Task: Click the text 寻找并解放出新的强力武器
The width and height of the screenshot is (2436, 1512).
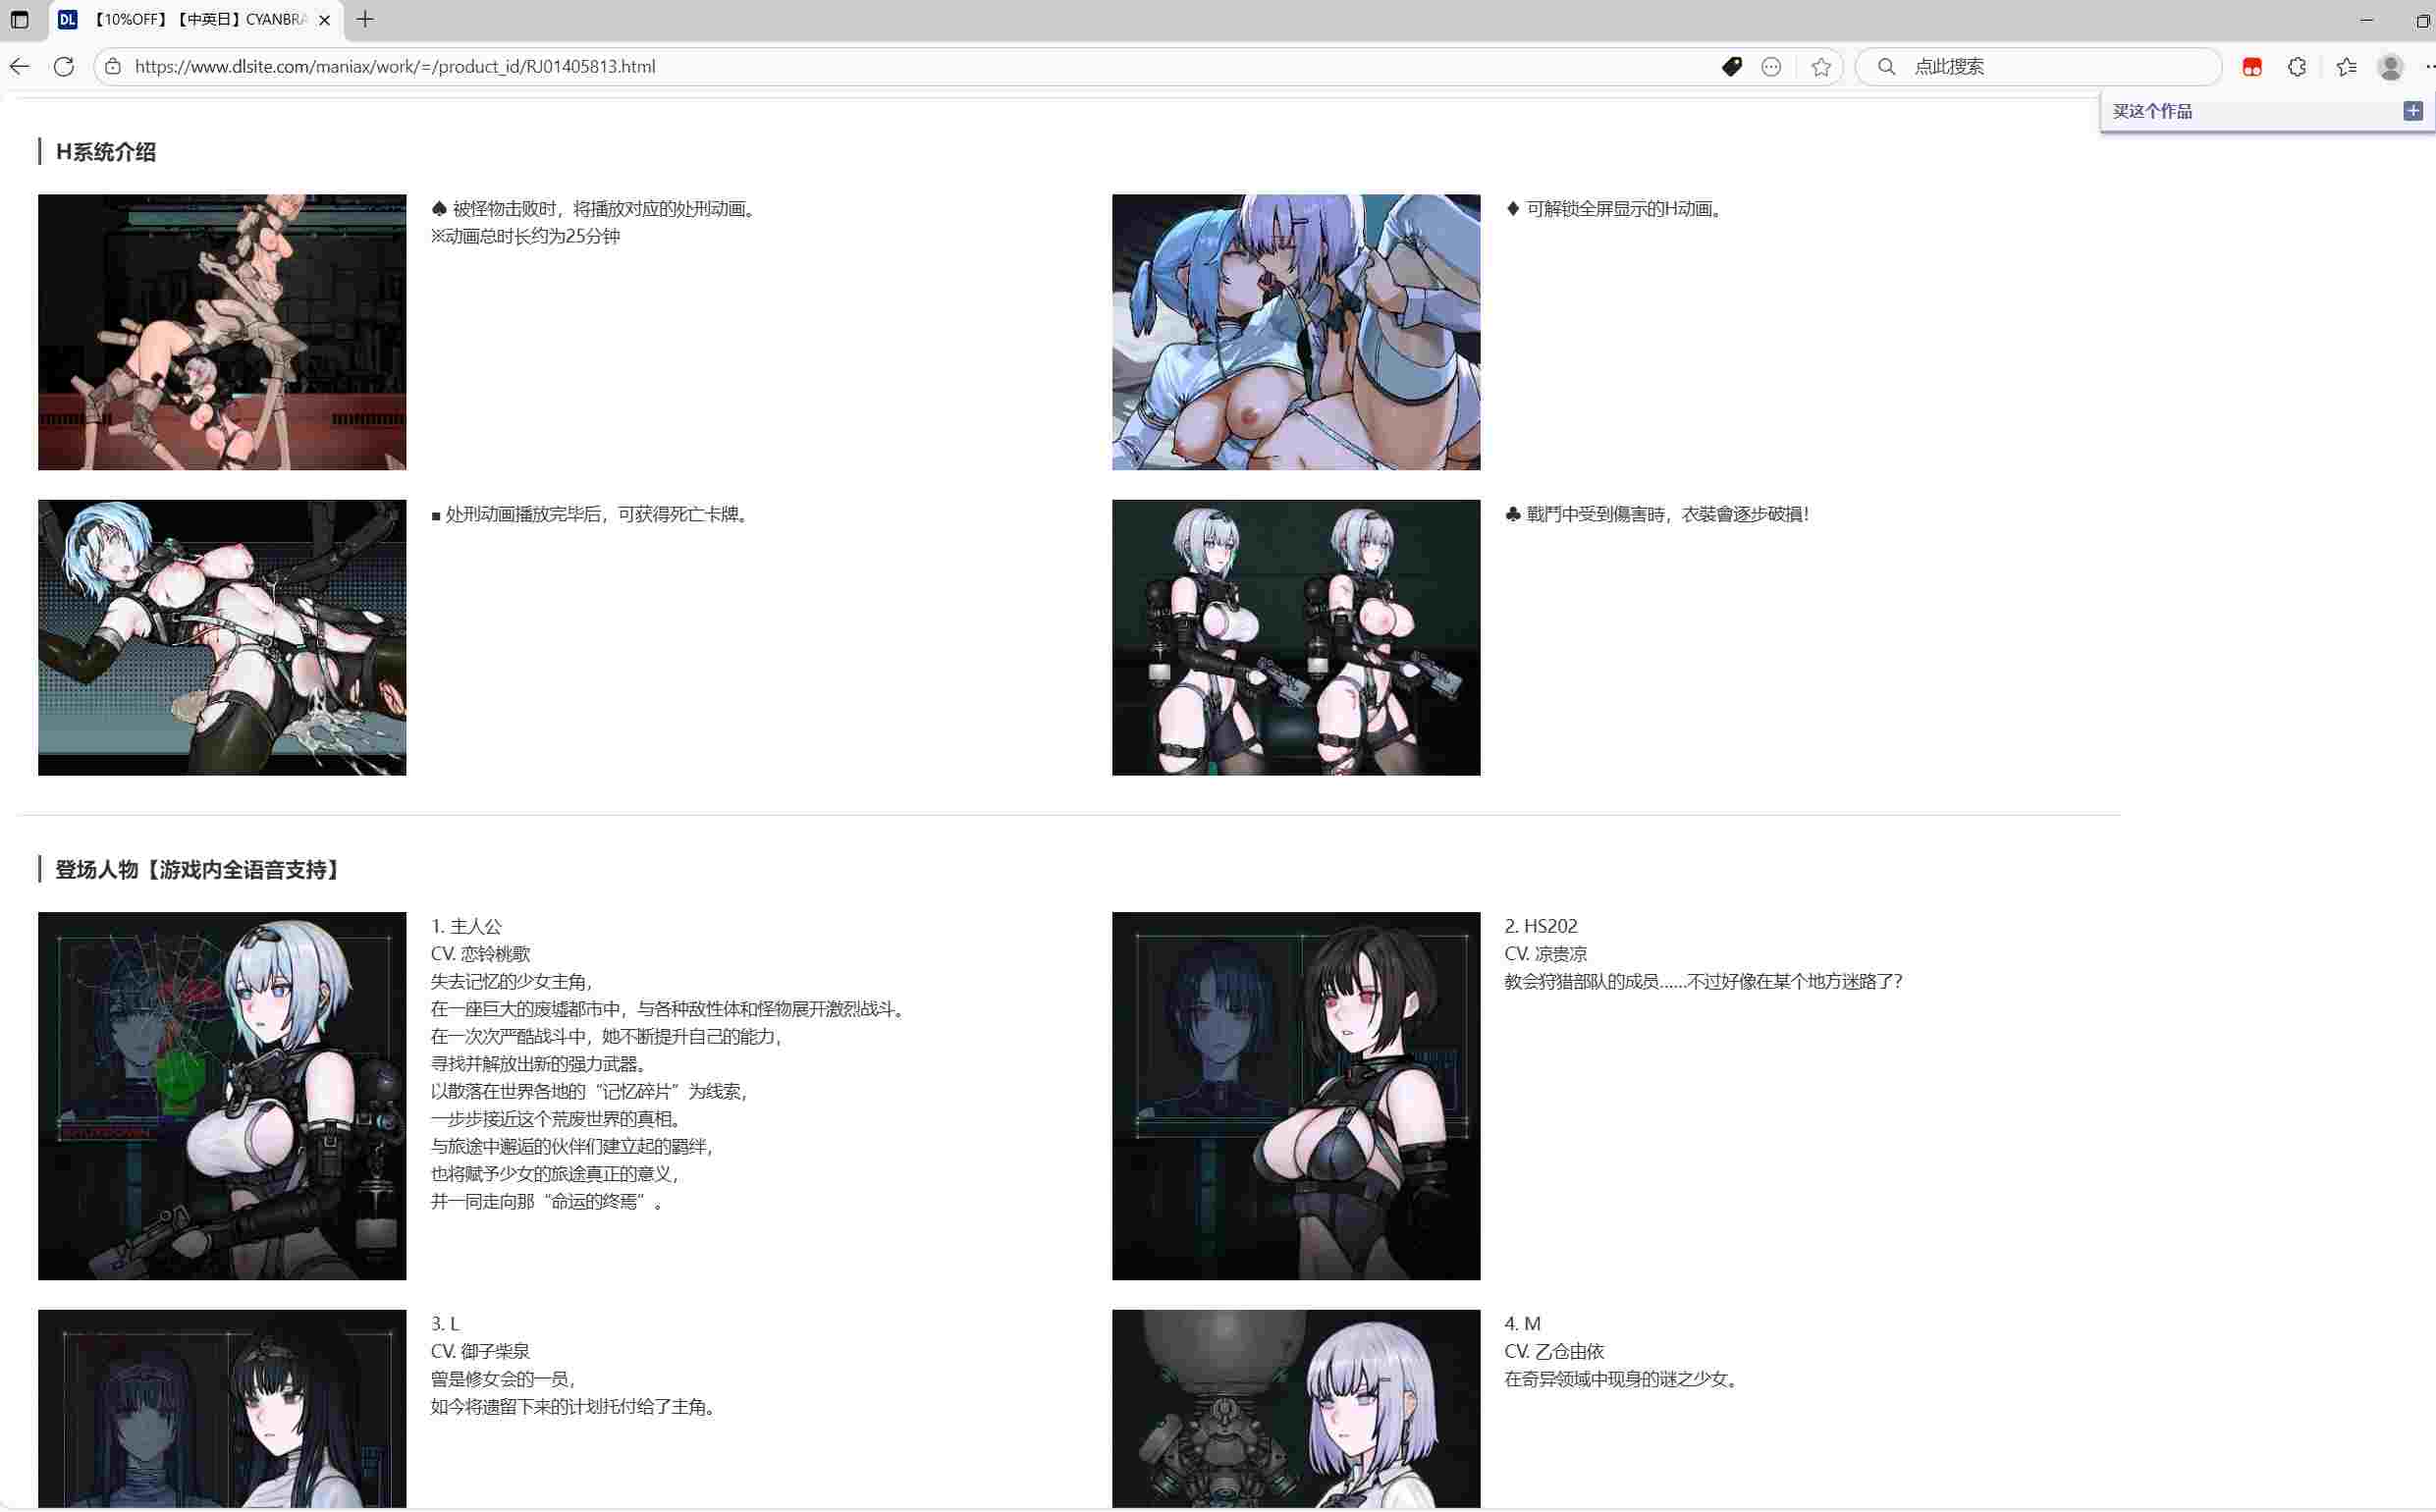Action: 540,1064
